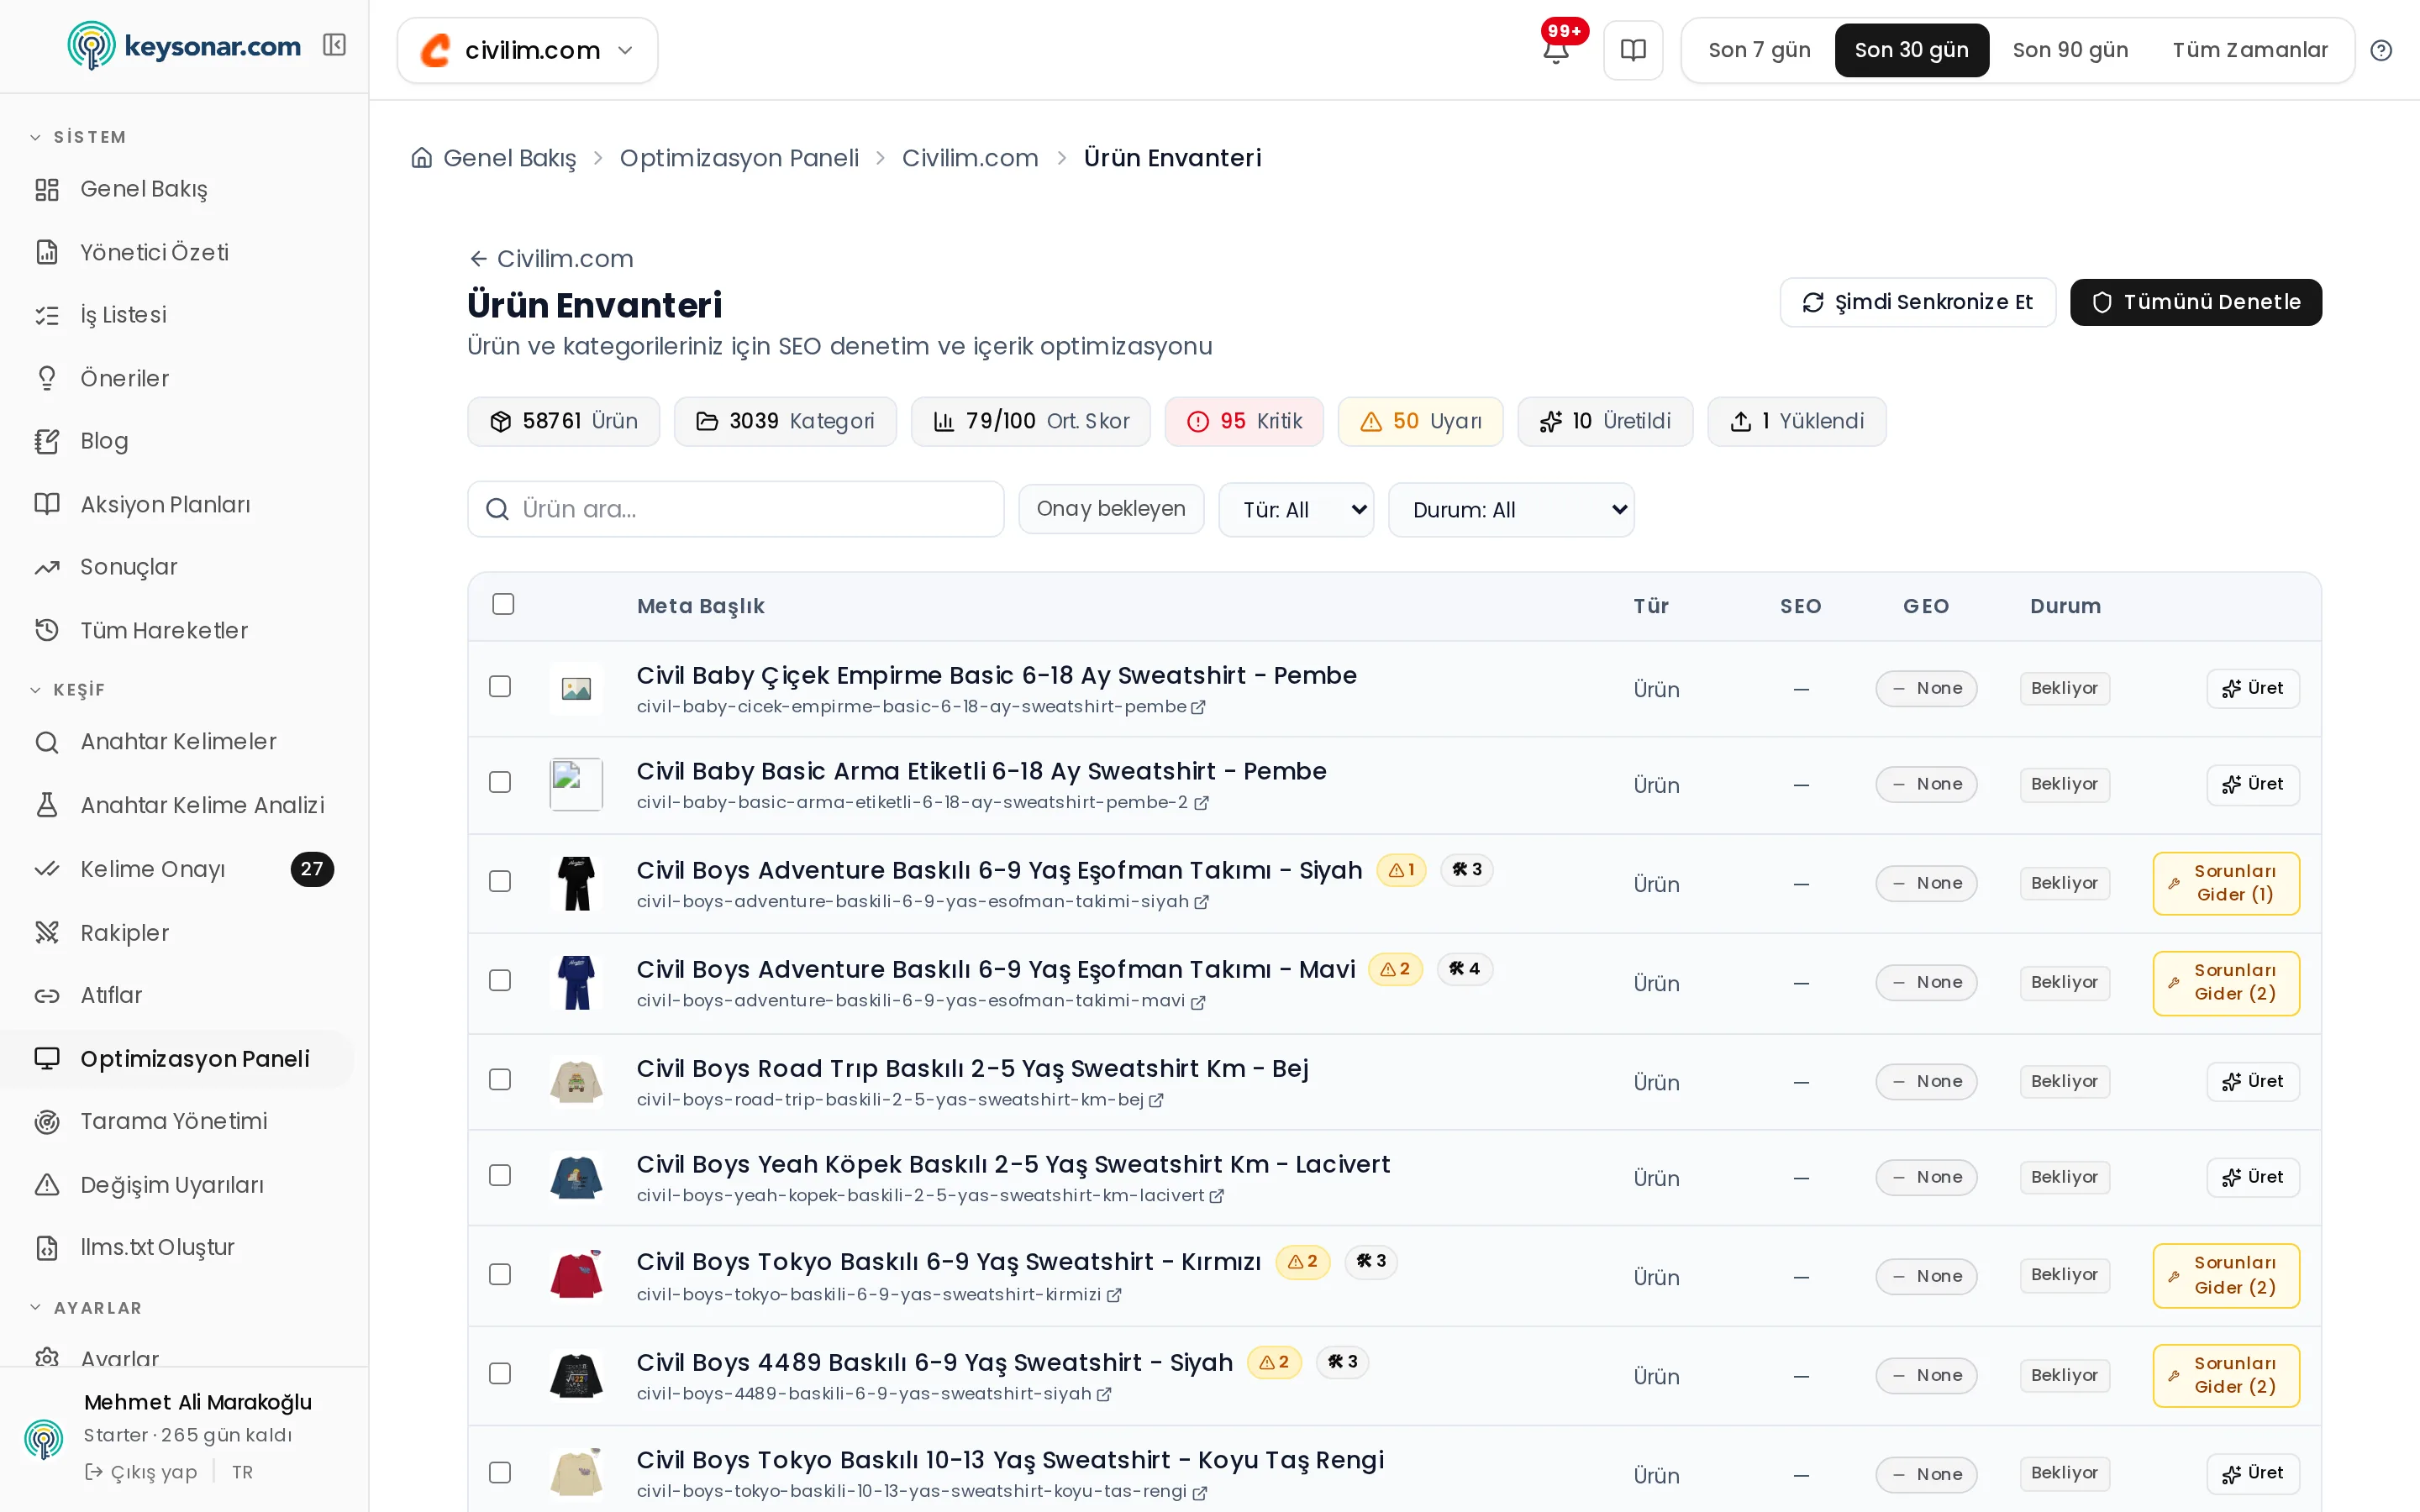Select checkbox for Çiçek Empirme Sweatshirt Pembe

500,686
